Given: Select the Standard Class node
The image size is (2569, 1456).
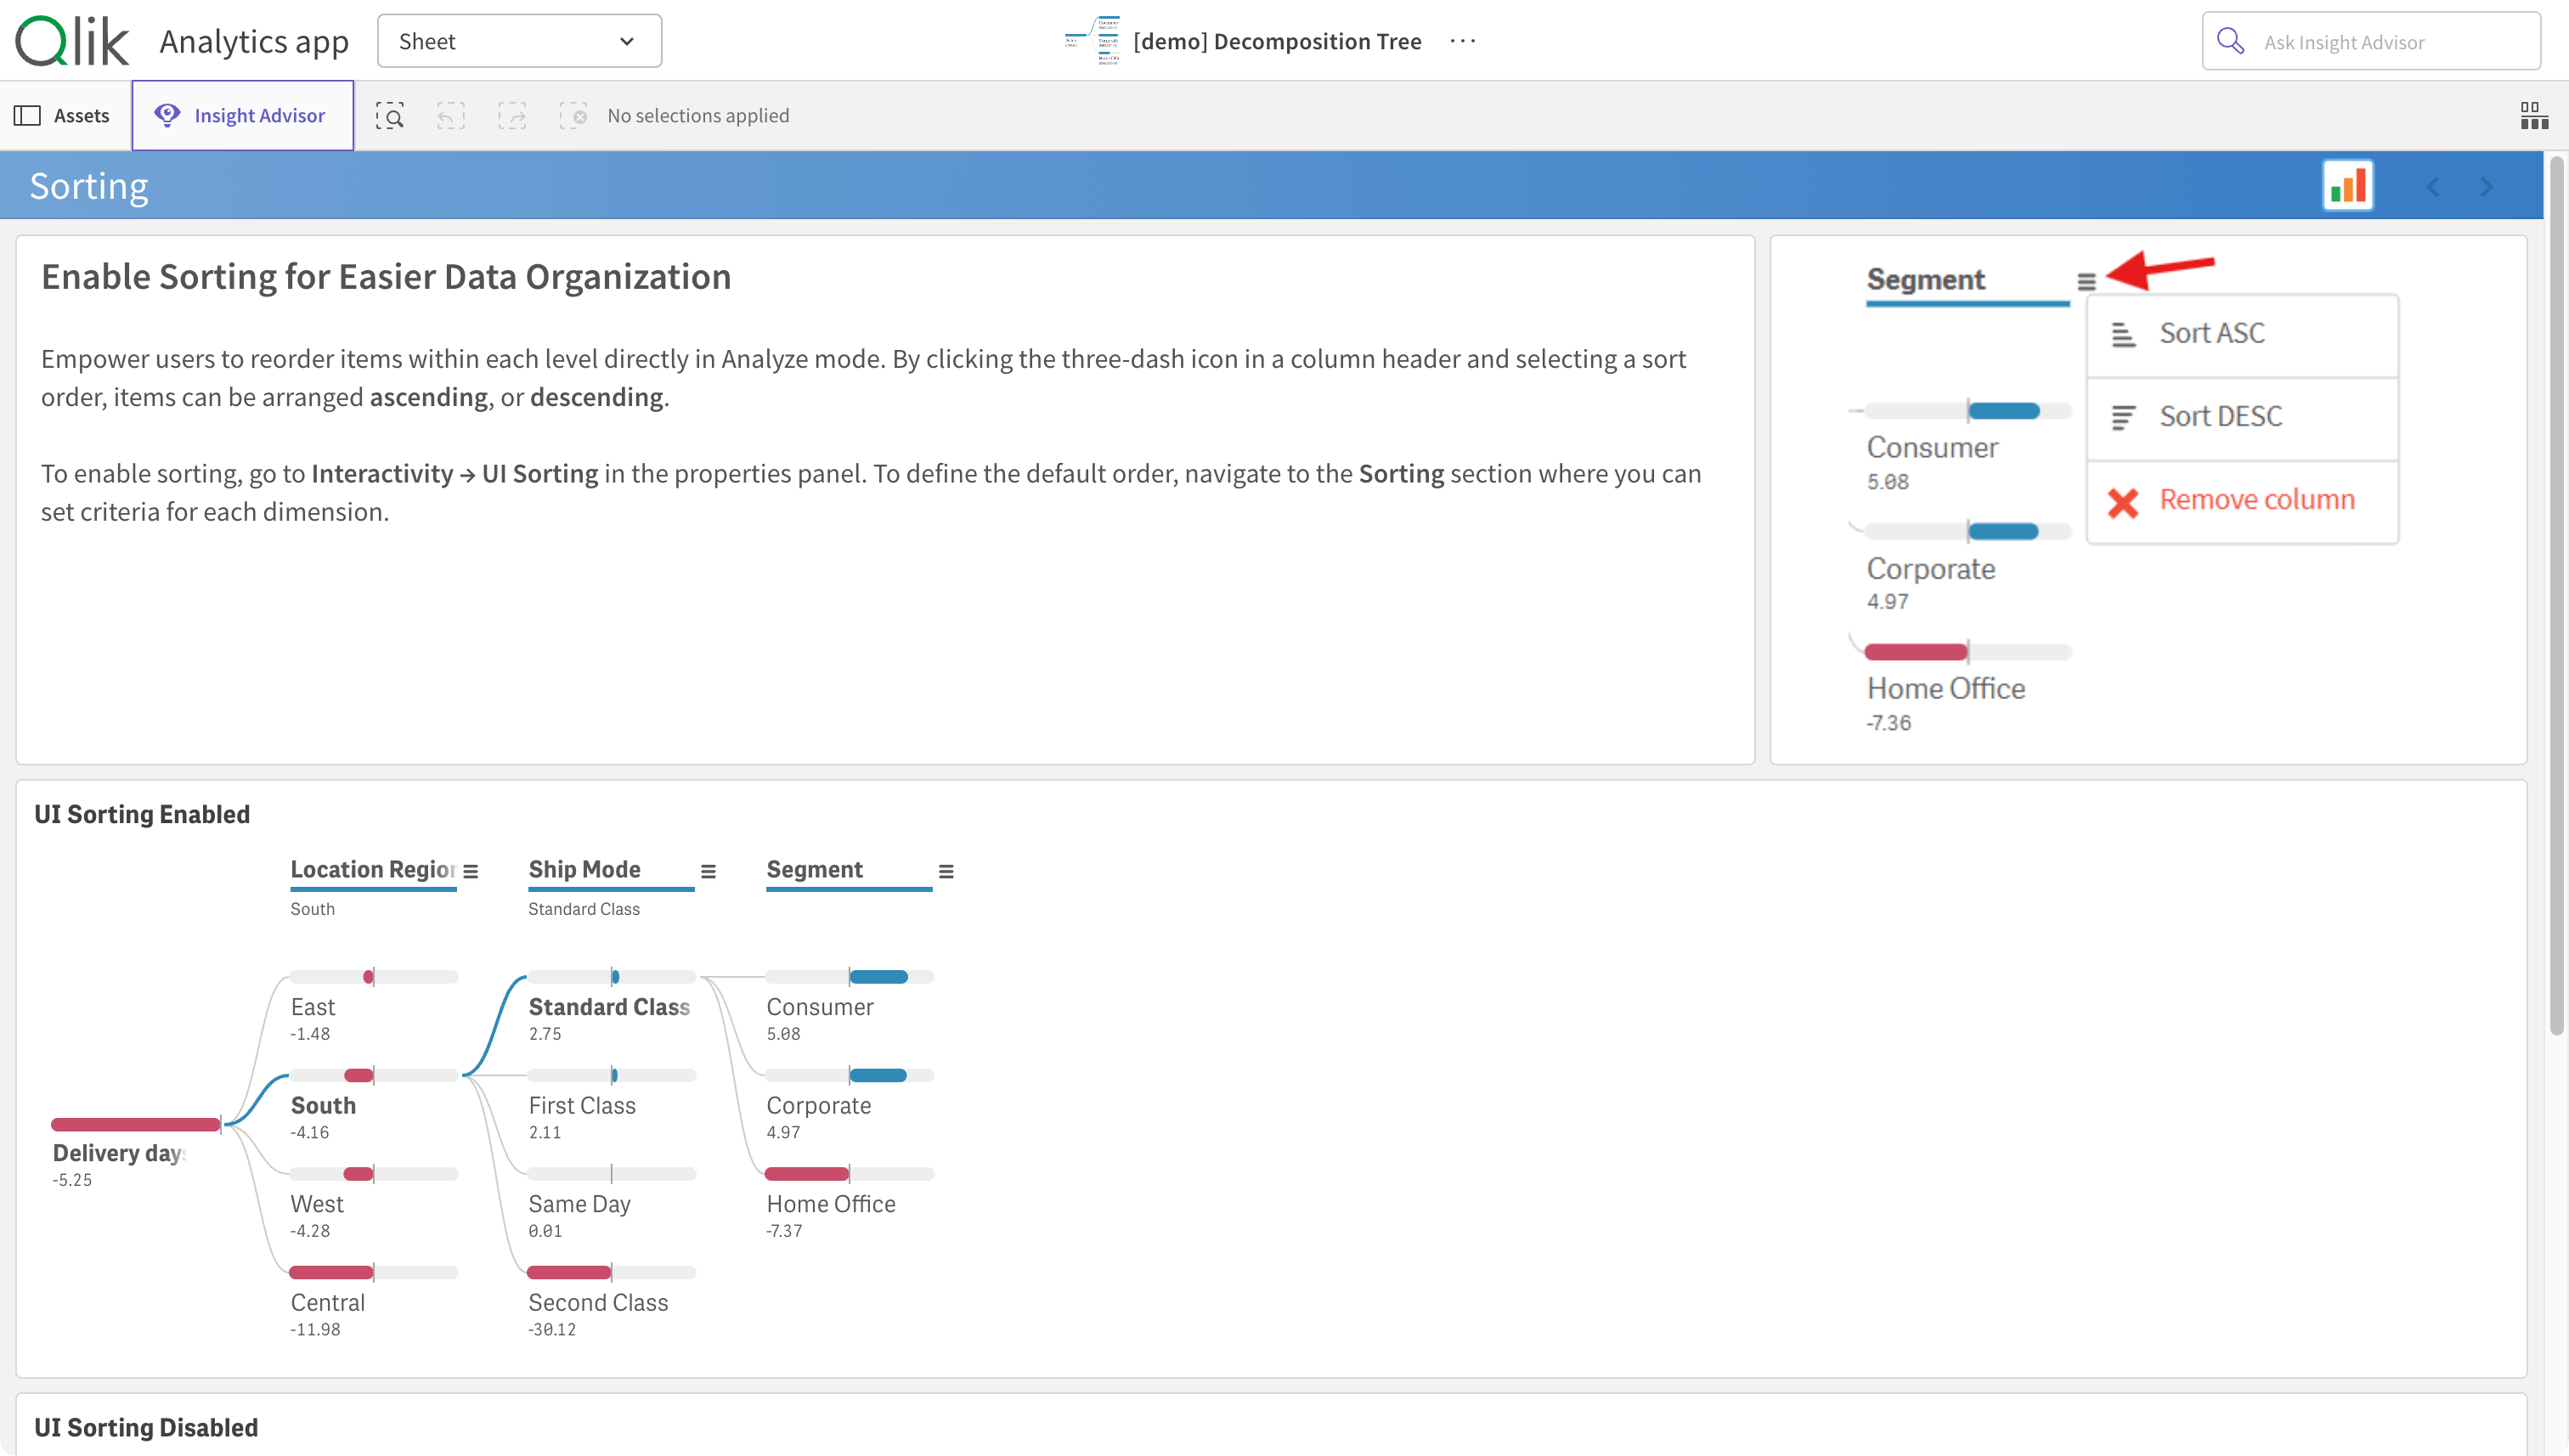Looking at the screenshot, I should (x=608, y=1007).
